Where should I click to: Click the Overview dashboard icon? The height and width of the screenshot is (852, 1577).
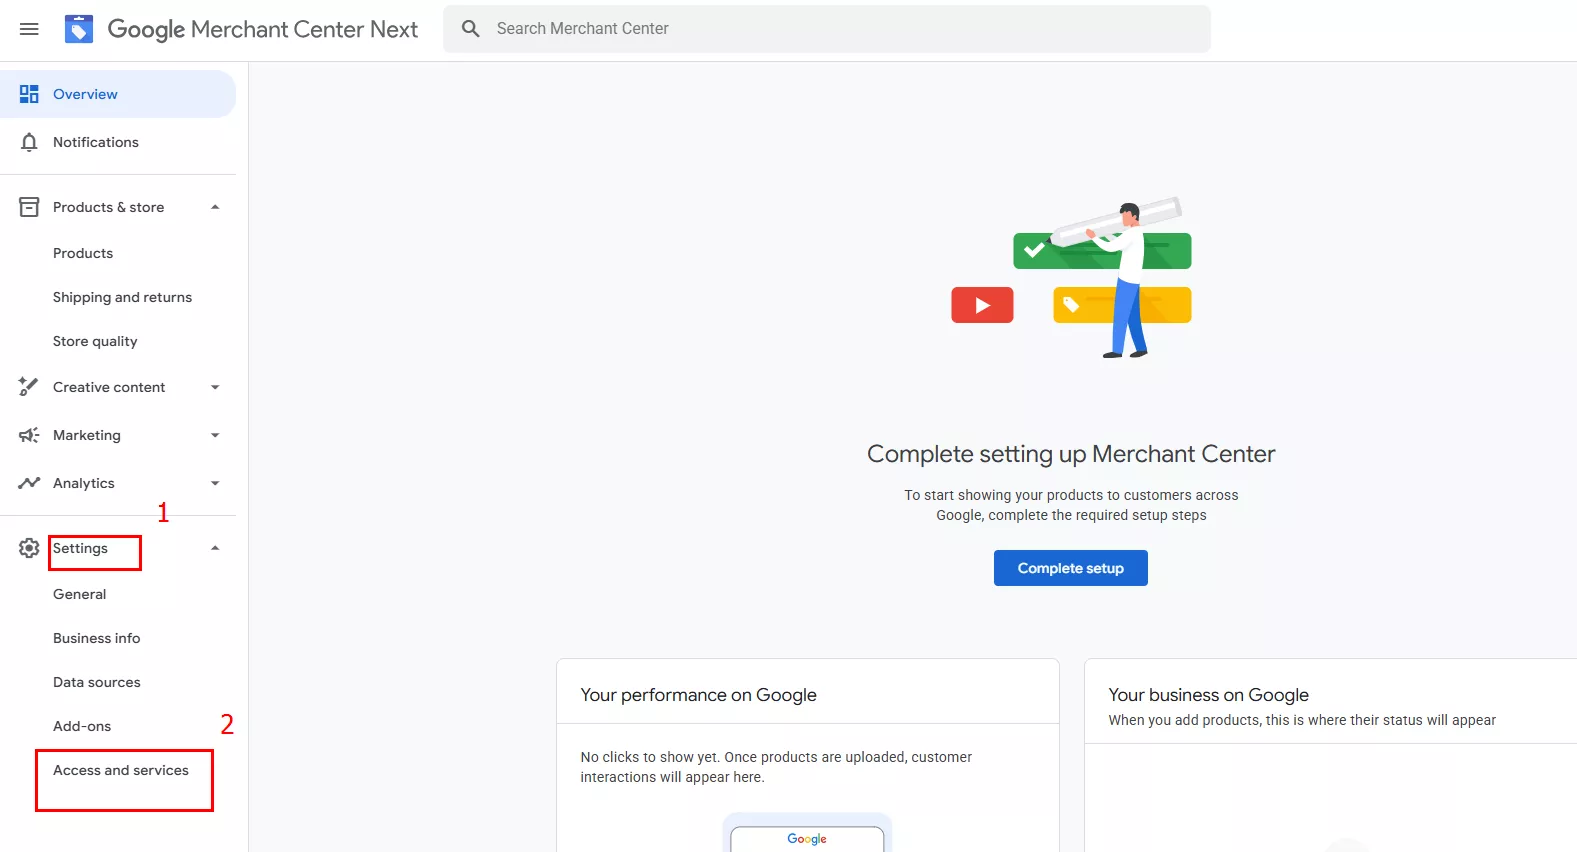[29, 94]
